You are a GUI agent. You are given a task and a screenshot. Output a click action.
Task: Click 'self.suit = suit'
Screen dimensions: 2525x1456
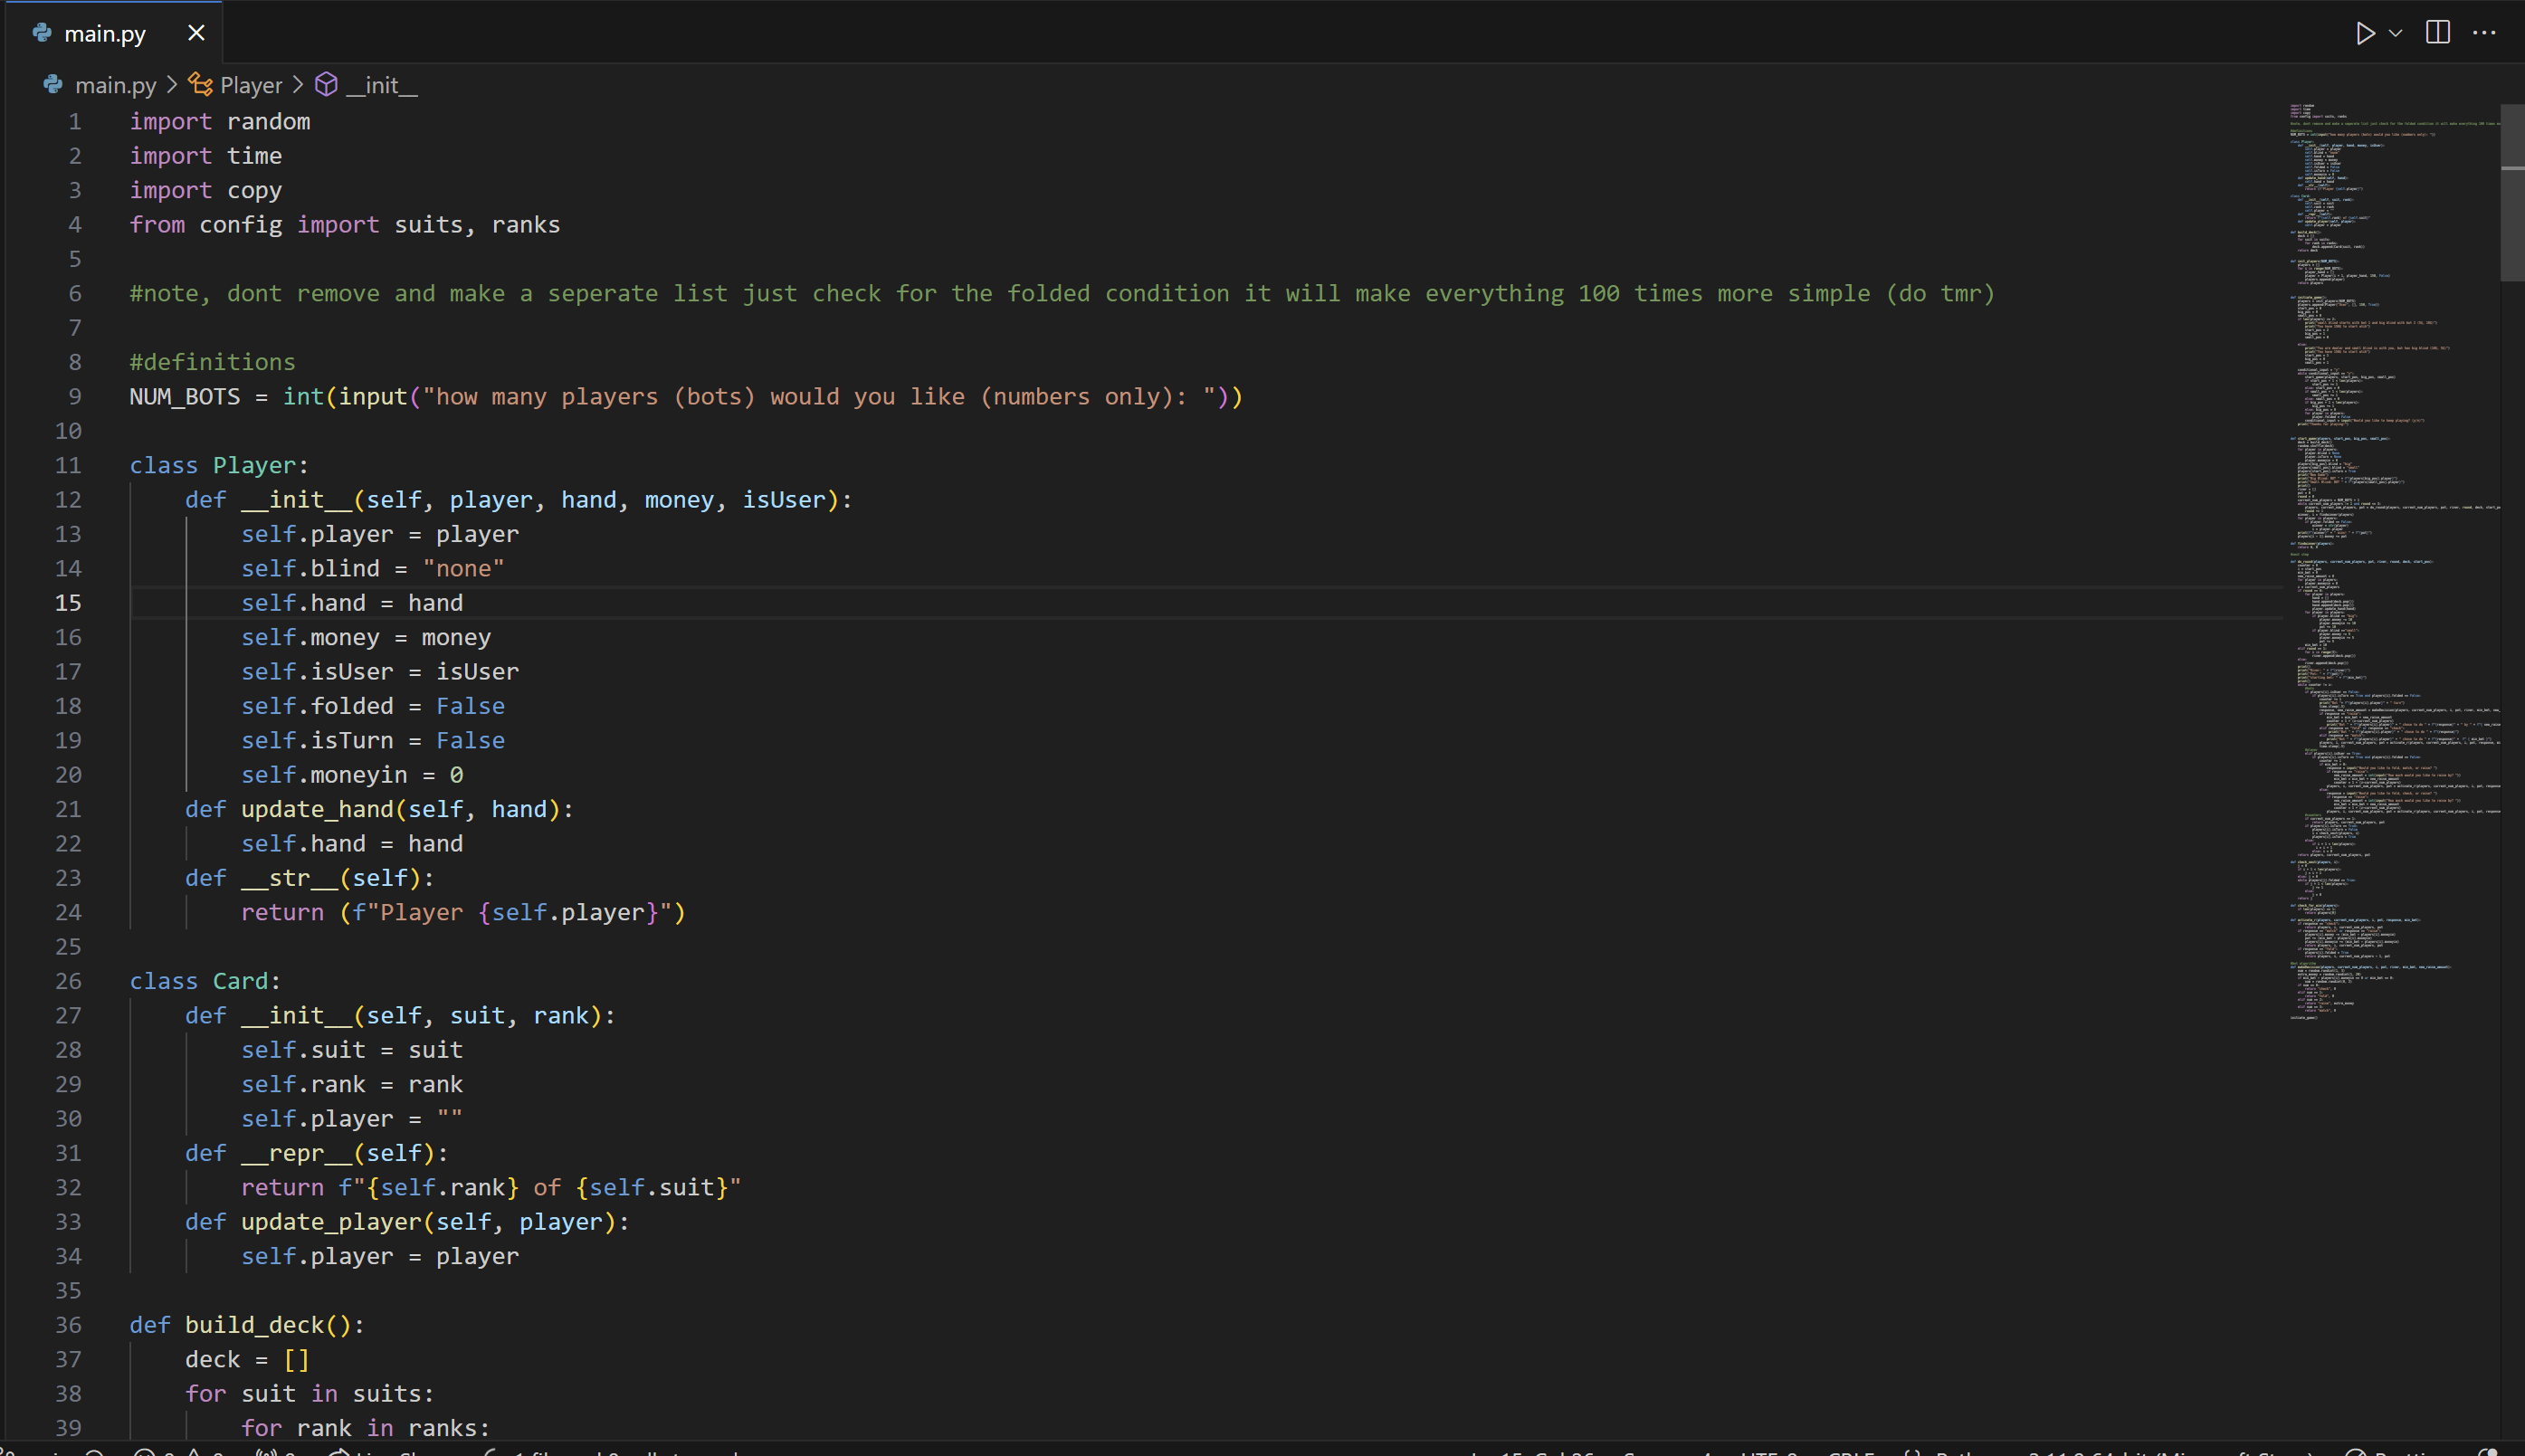pyautogui.click(x=352, y=1050)
